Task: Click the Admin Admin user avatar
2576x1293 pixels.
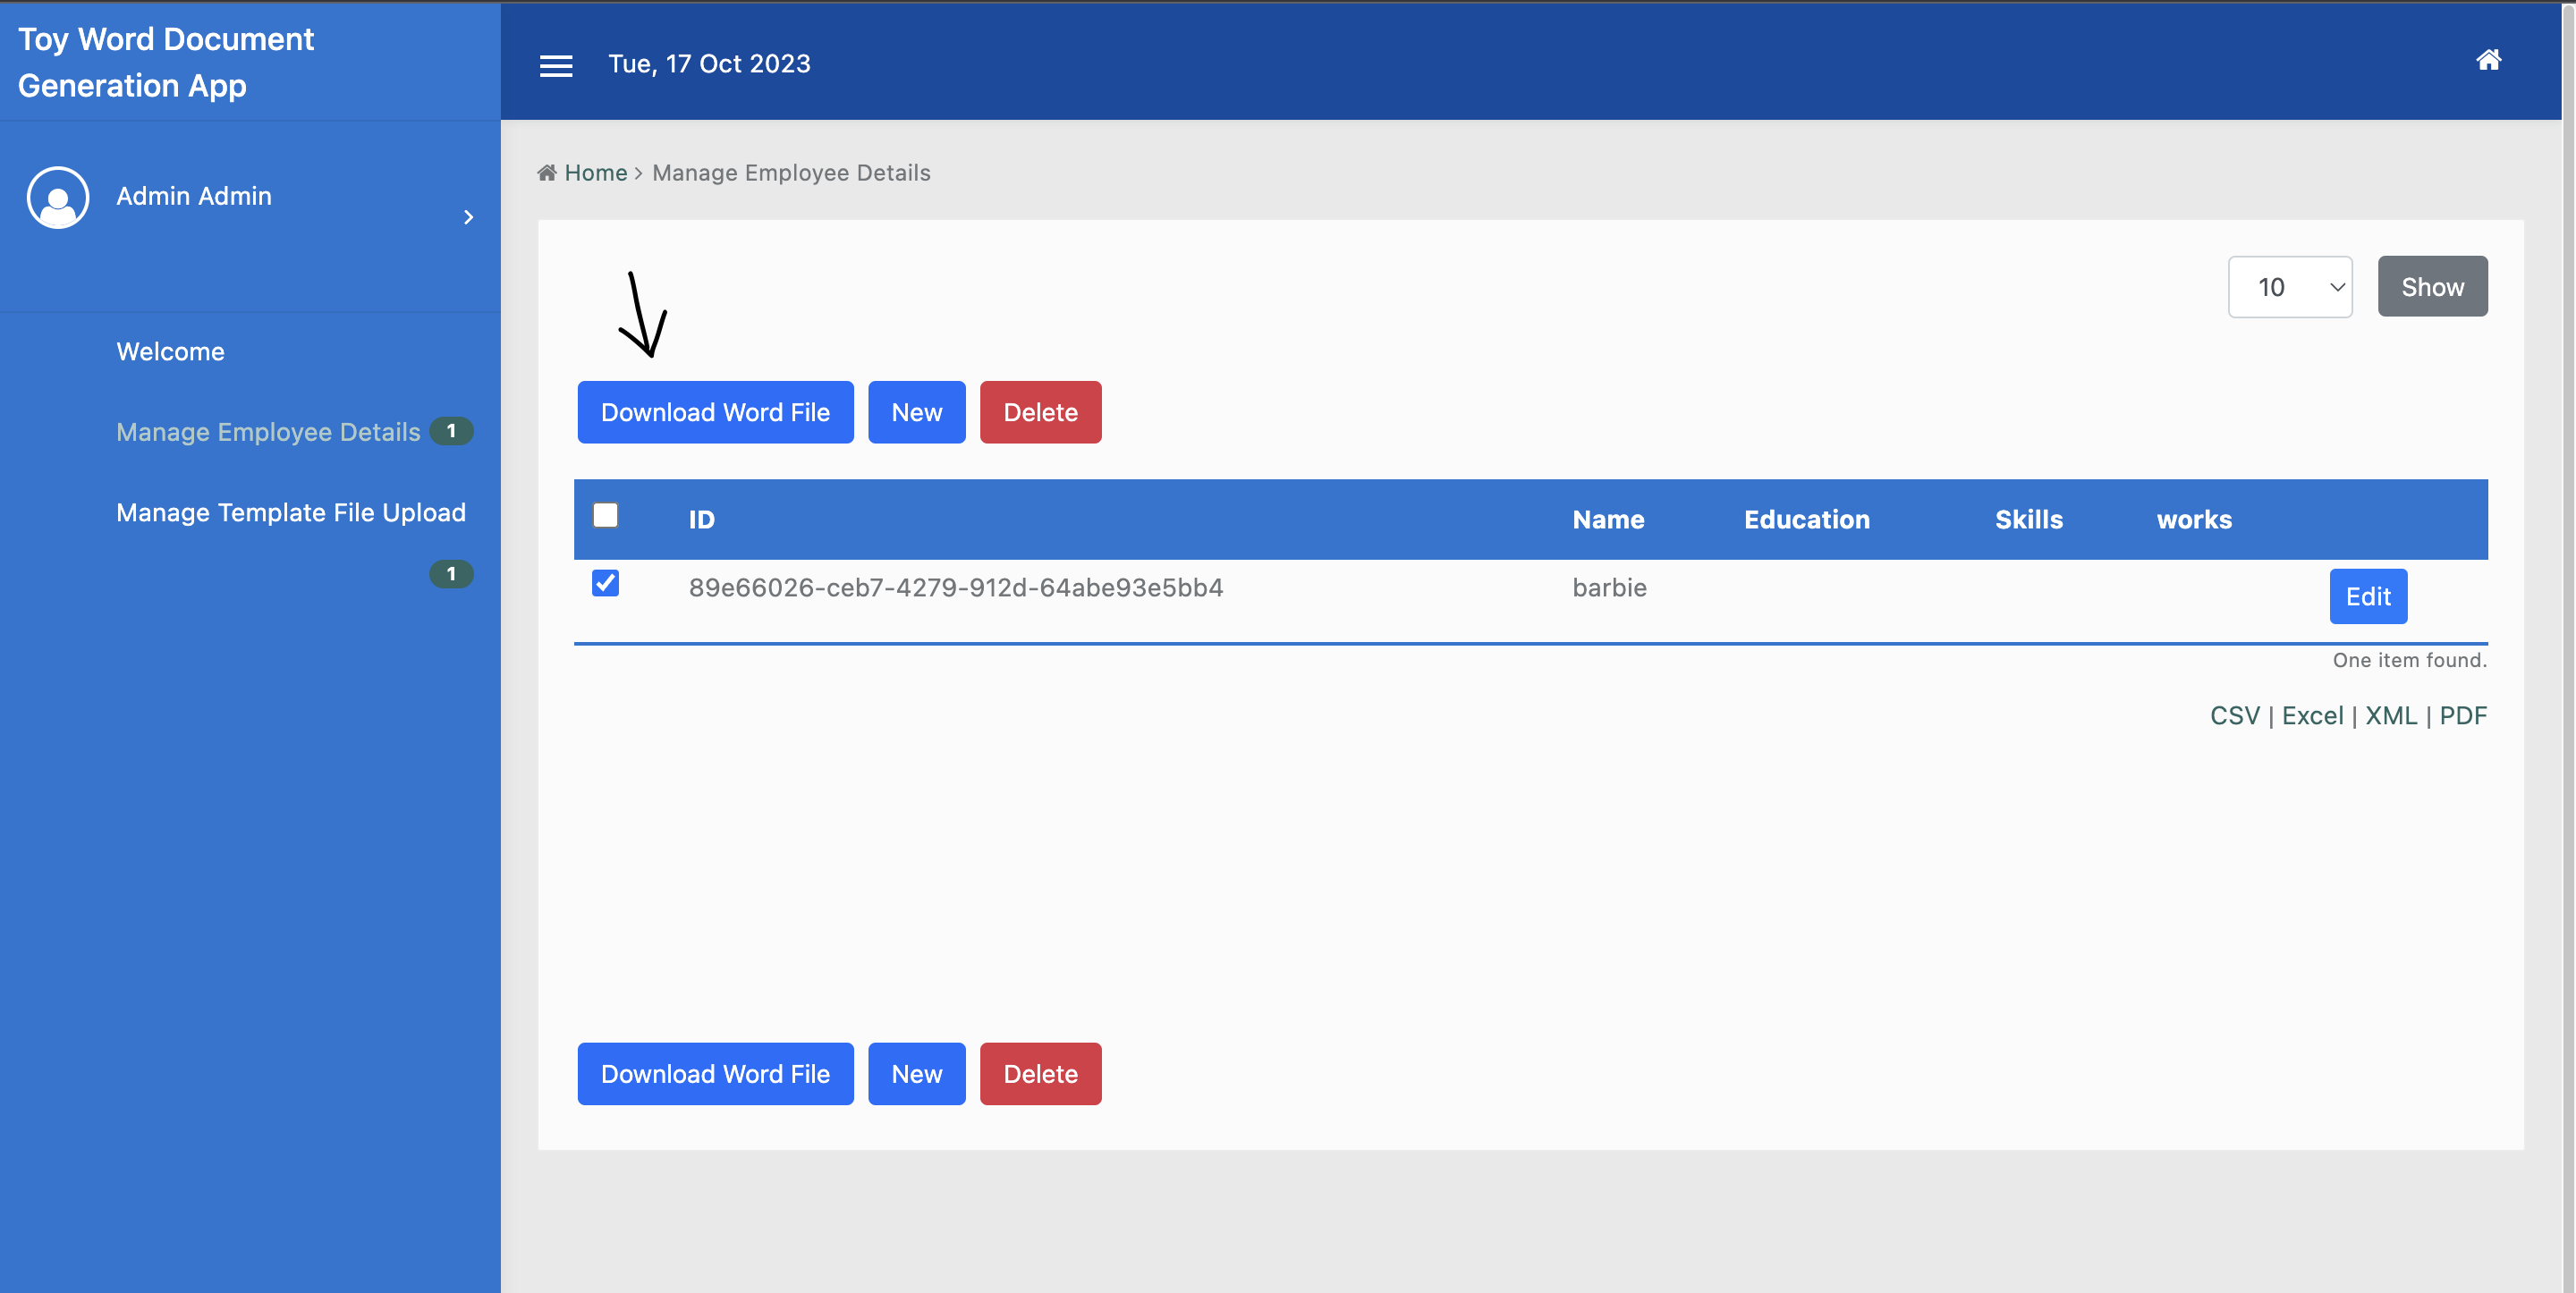Action: pos(58,197)
